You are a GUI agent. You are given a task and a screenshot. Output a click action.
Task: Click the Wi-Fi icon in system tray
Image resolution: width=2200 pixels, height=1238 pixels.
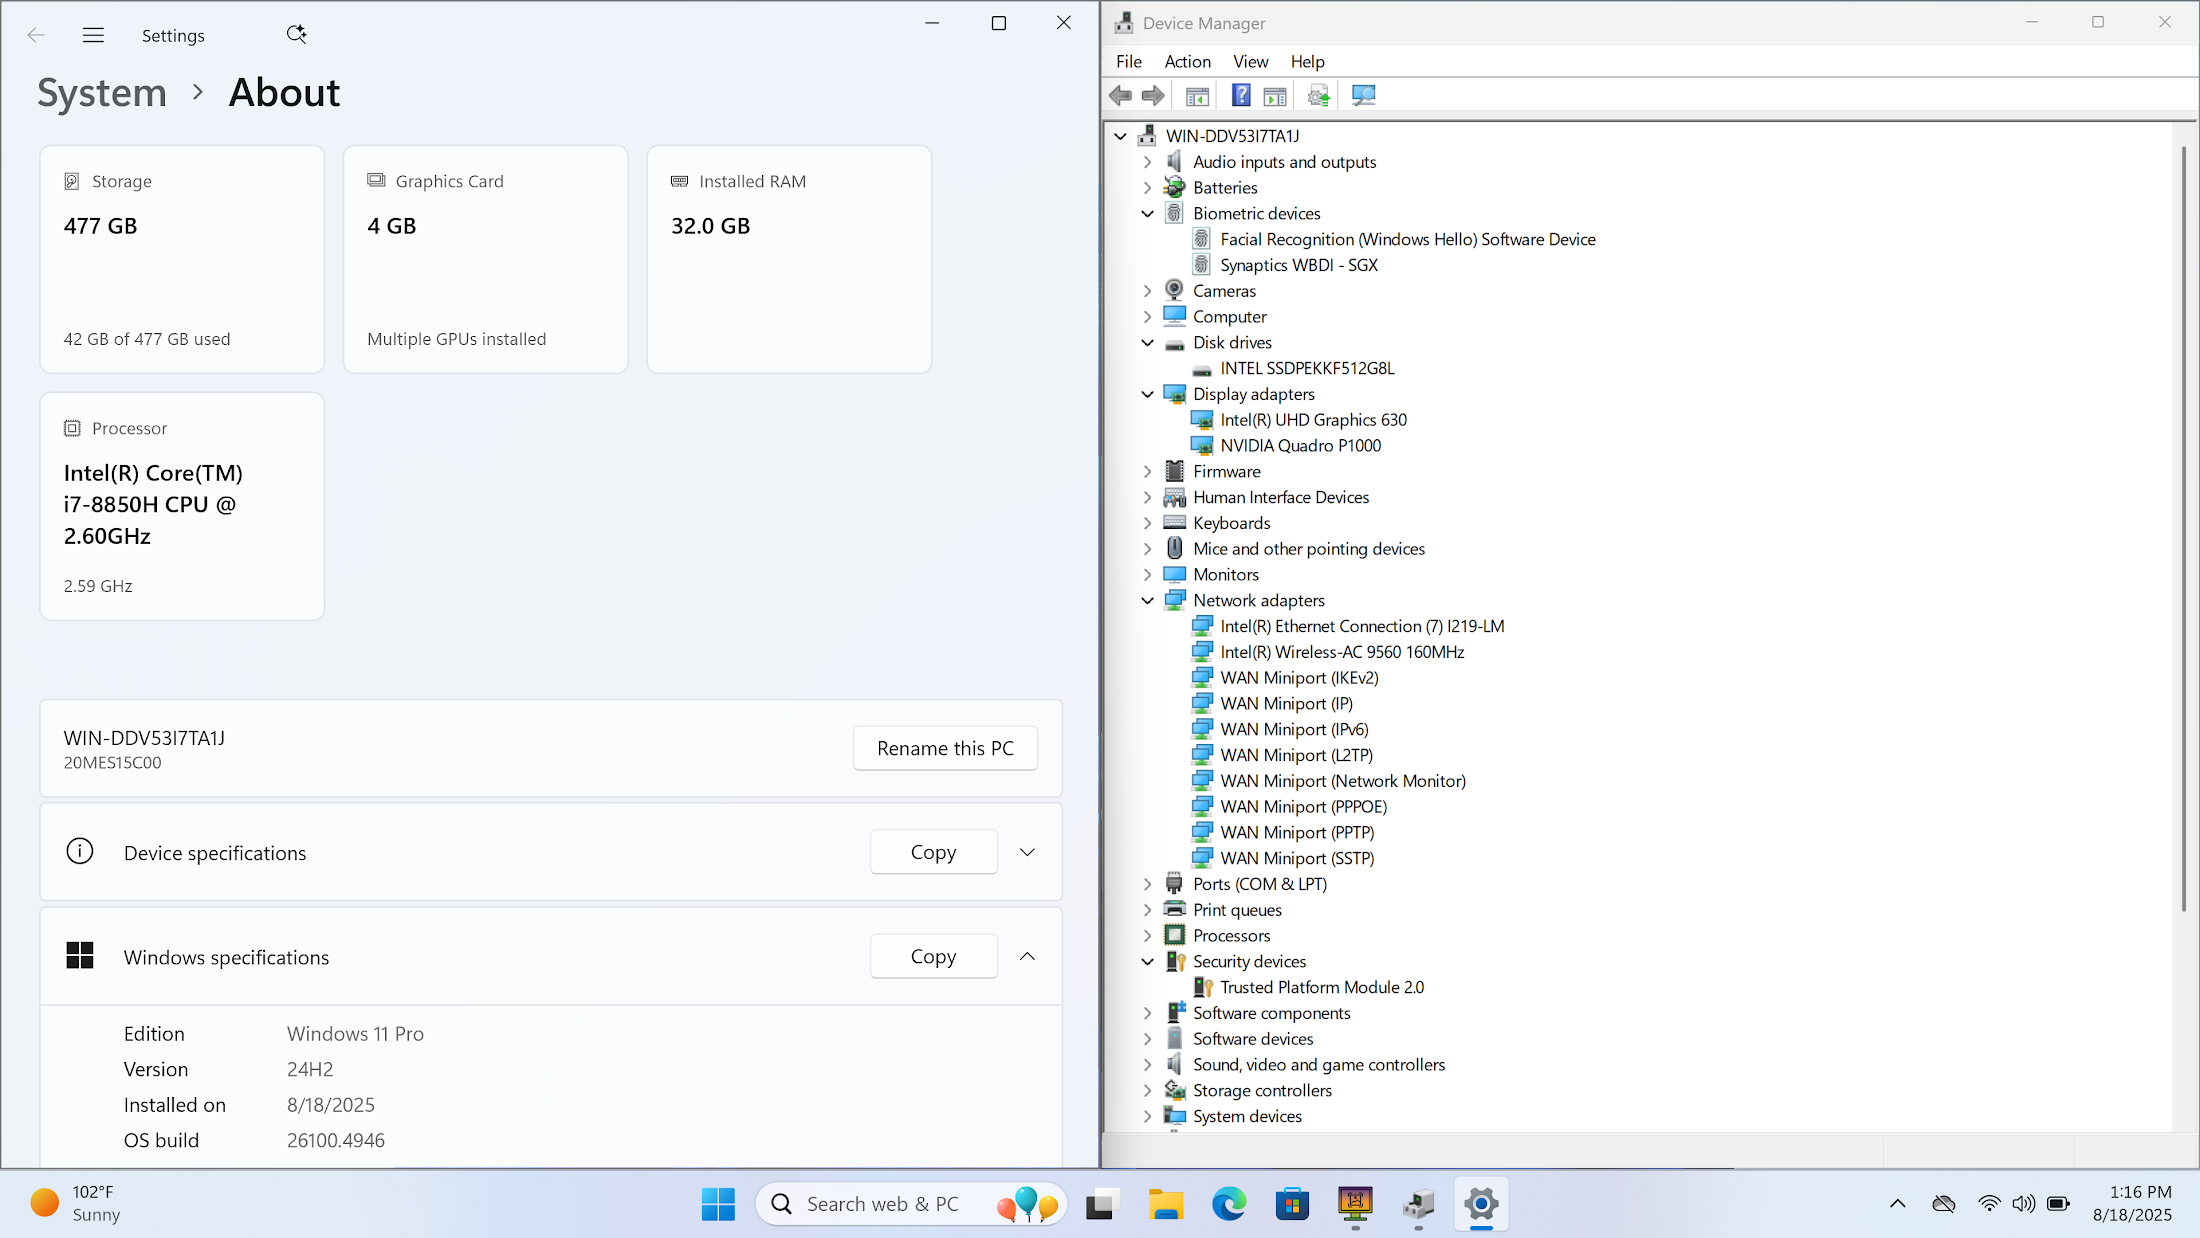pos(1989,1203)
